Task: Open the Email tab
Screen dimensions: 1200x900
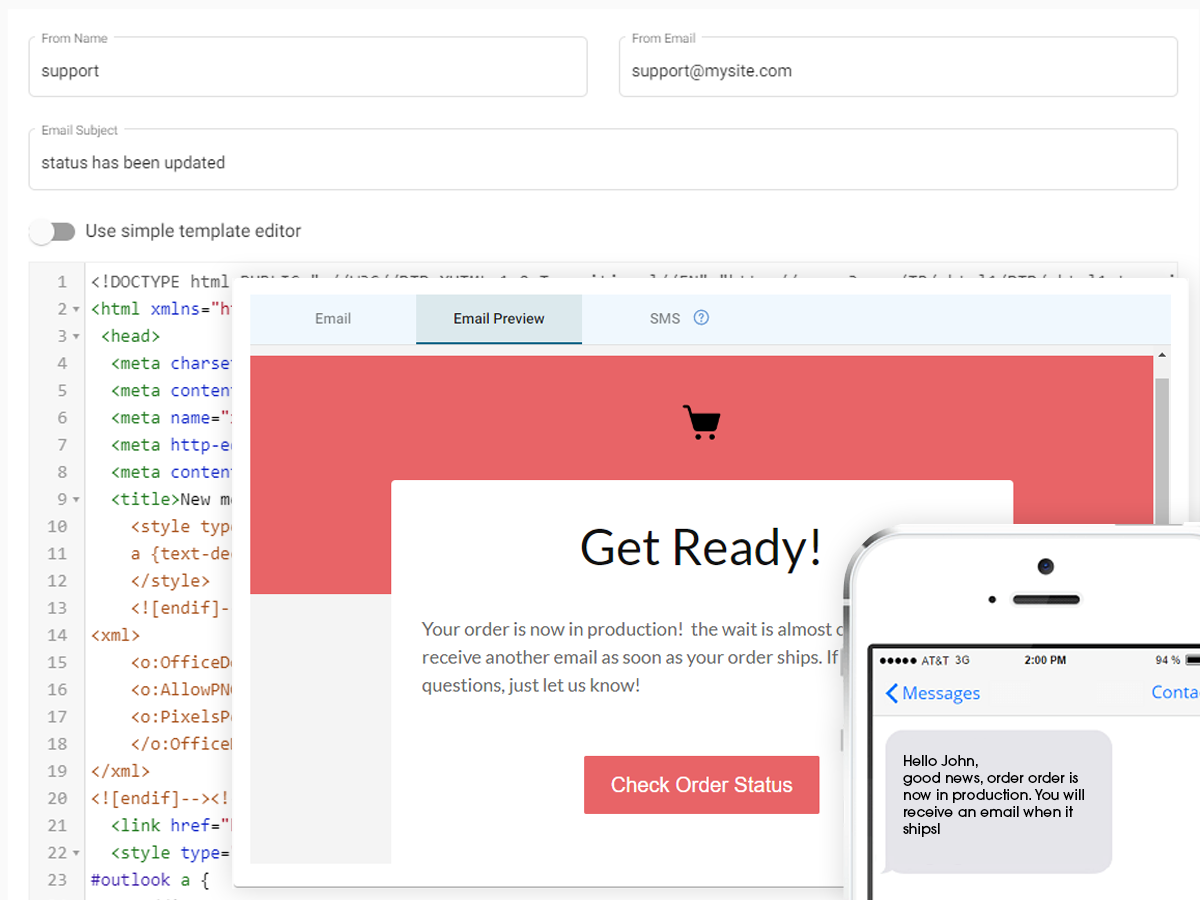Action: (333, 319)
